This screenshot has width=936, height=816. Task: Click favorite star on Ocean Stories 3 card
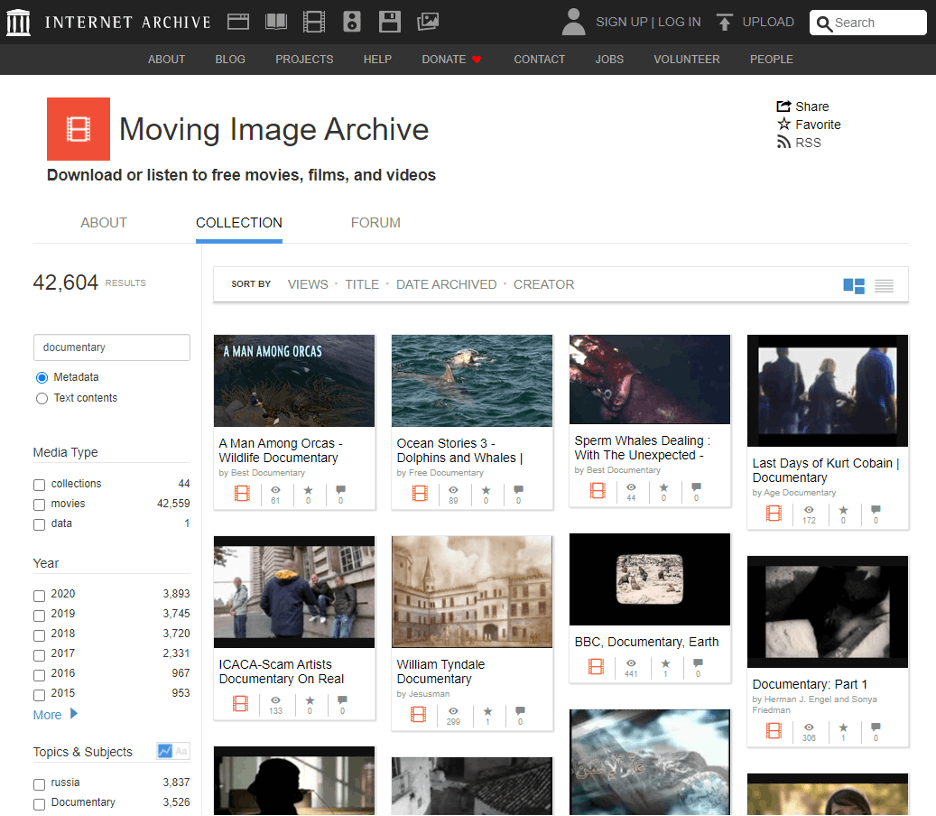(x=486, y=490)
